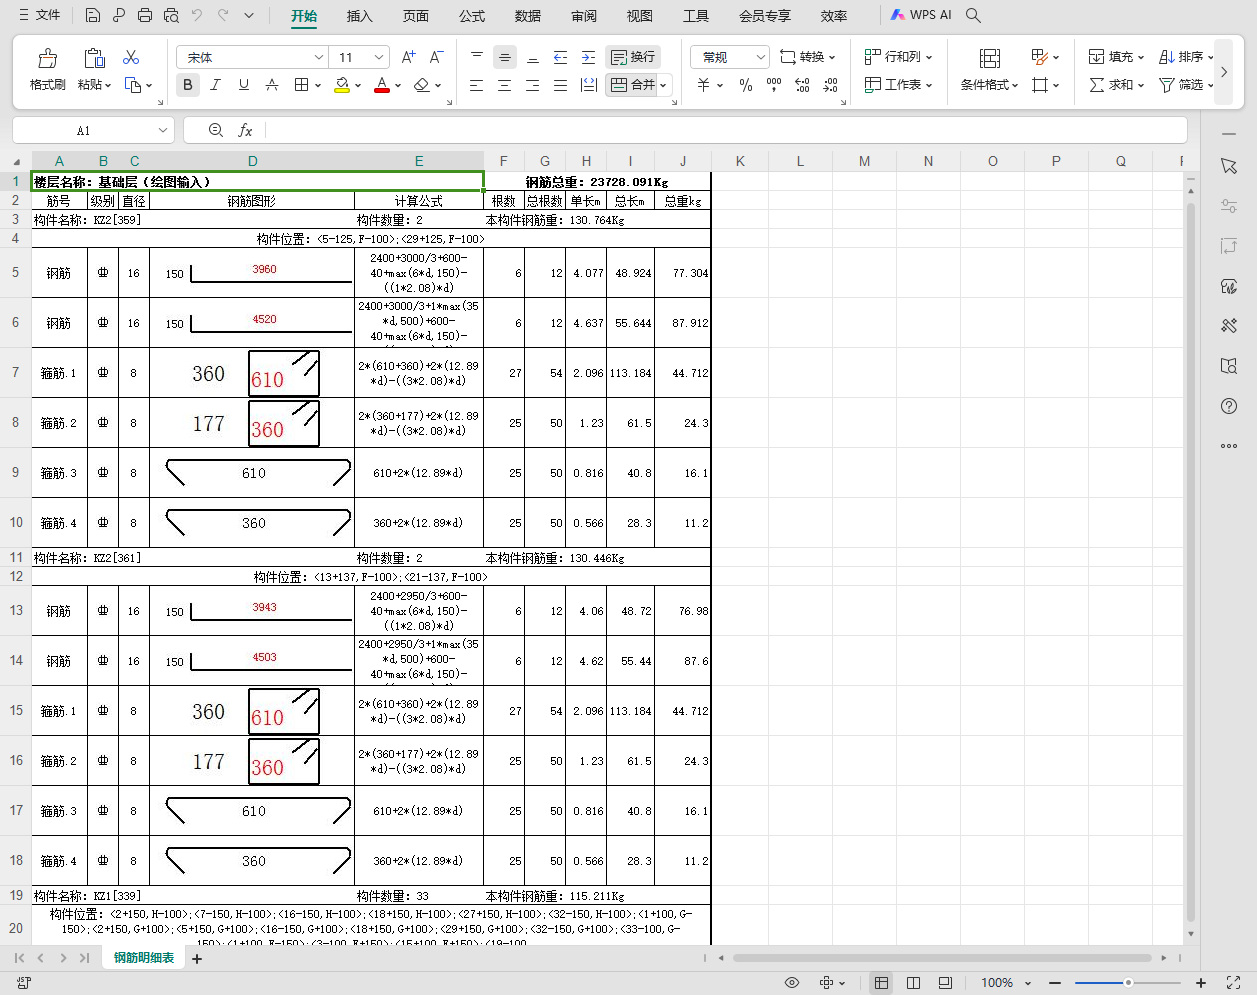1257x995 pixels.
Task: Expand the font name 宋体 dropdown
Action: point(319,57)
